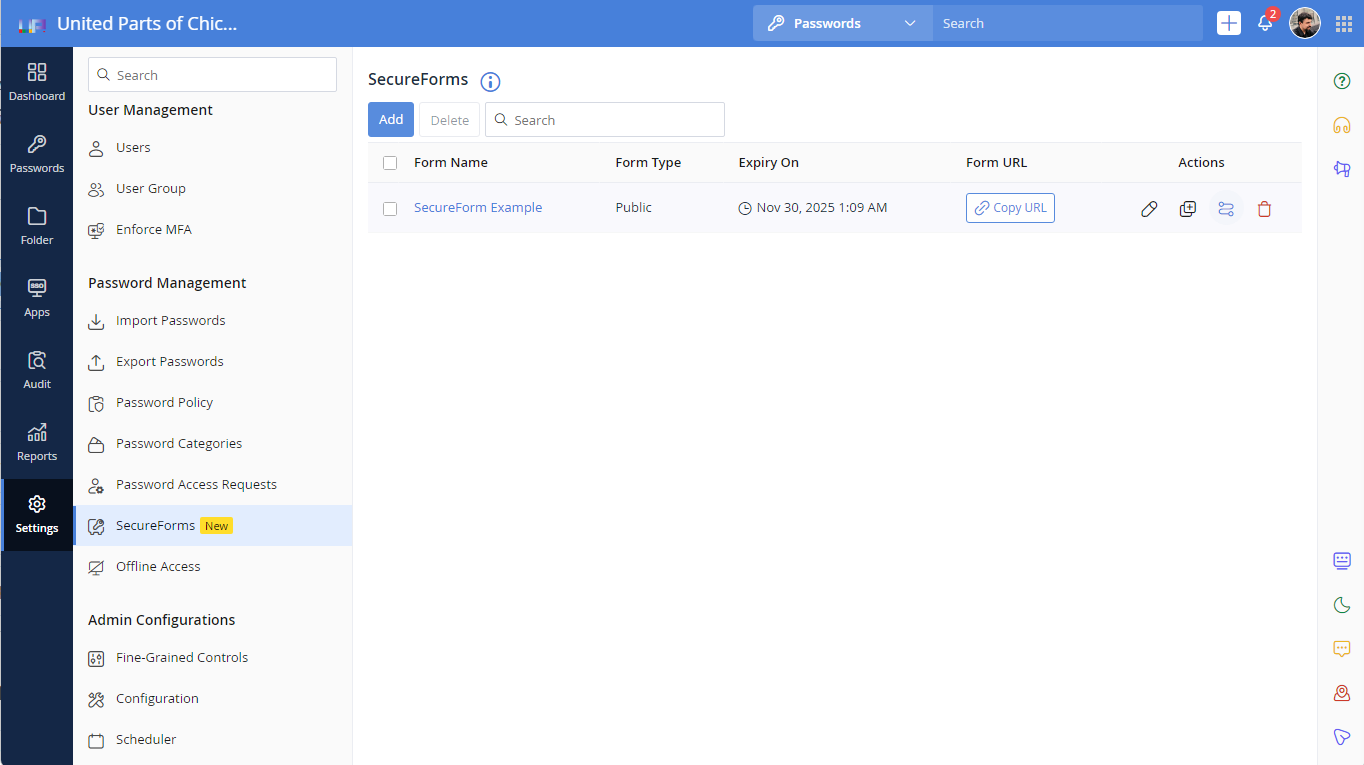Open the apps grid menu at the top right
This screenshot has height=765, width=1364.
point(1343,23)
